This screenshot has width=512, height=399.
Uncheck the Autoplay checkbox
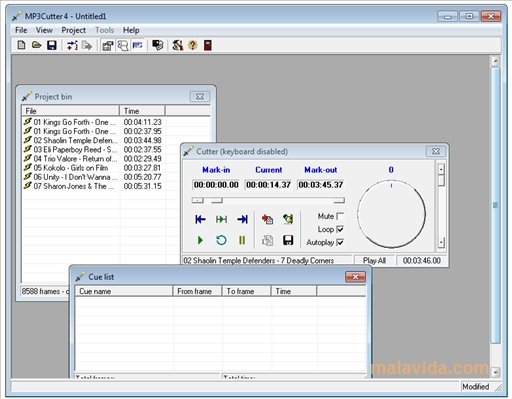340,242
